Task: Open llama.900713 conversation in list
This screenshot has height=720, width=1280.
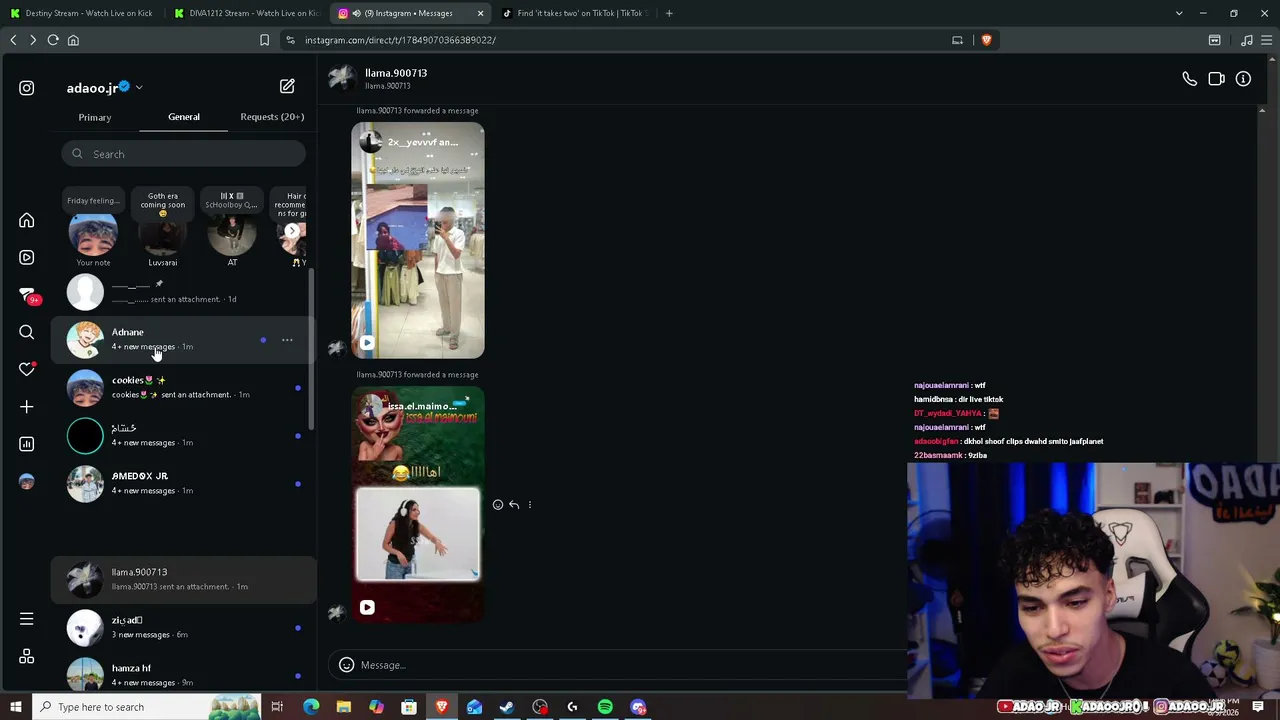Action: (183, 580)
